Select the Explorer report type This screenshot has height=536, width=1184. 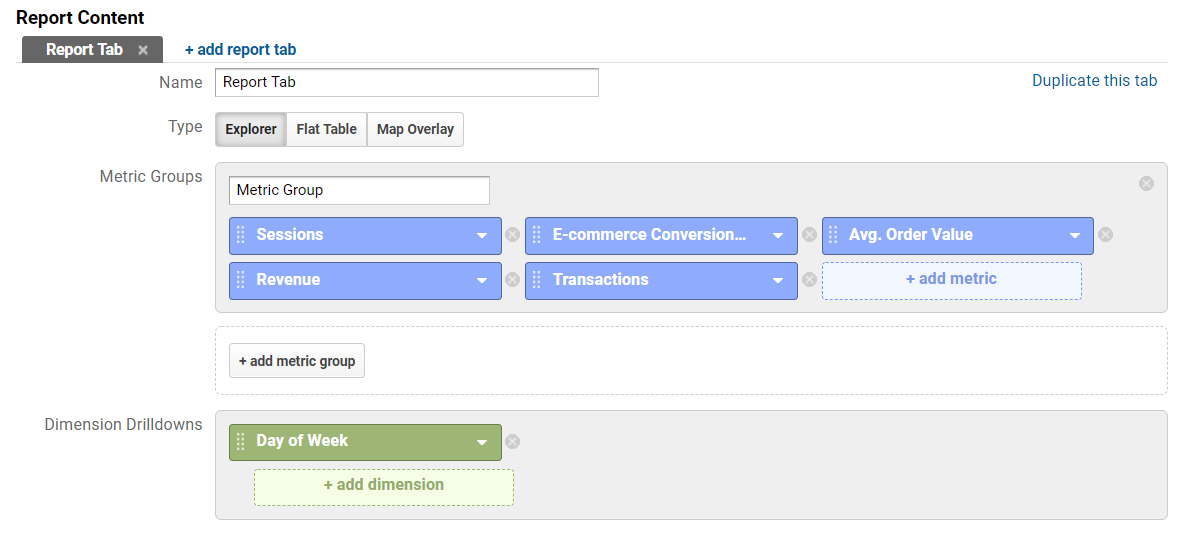pos(251,129)
